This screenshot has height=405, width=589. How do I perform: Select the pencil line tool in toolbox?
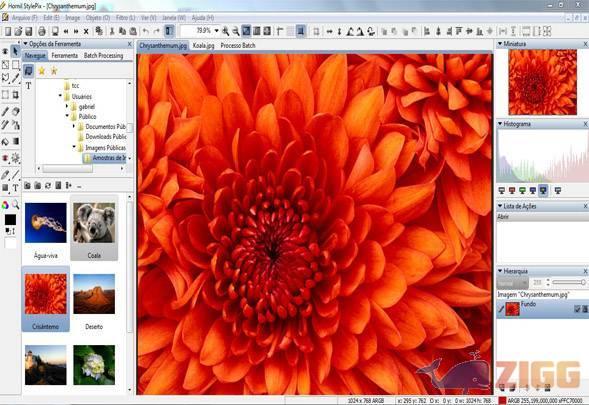click(15, 174)
